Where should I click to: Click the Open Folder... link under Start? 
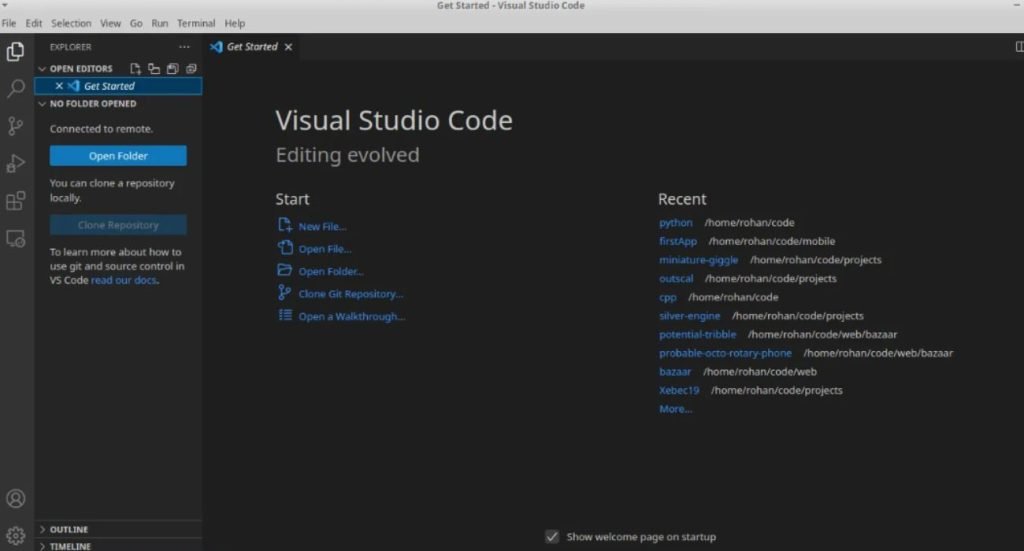pos(331,272)
